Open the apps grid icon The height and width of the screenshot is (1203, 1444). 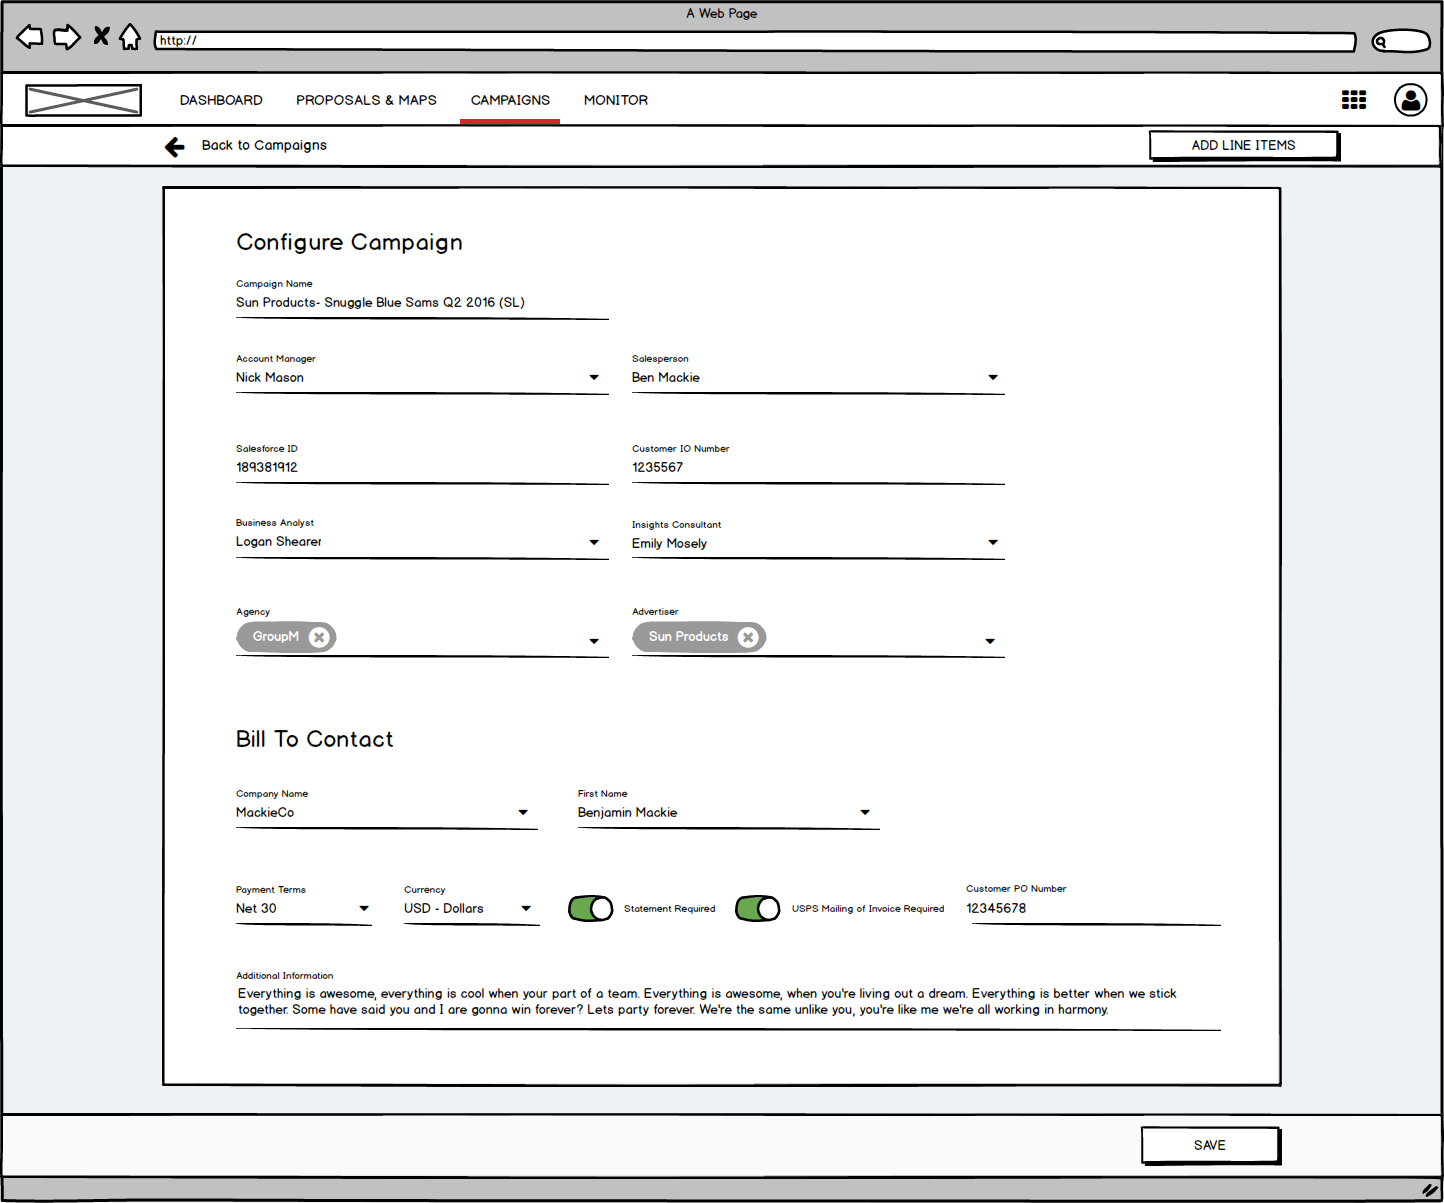coord(1353,100)
